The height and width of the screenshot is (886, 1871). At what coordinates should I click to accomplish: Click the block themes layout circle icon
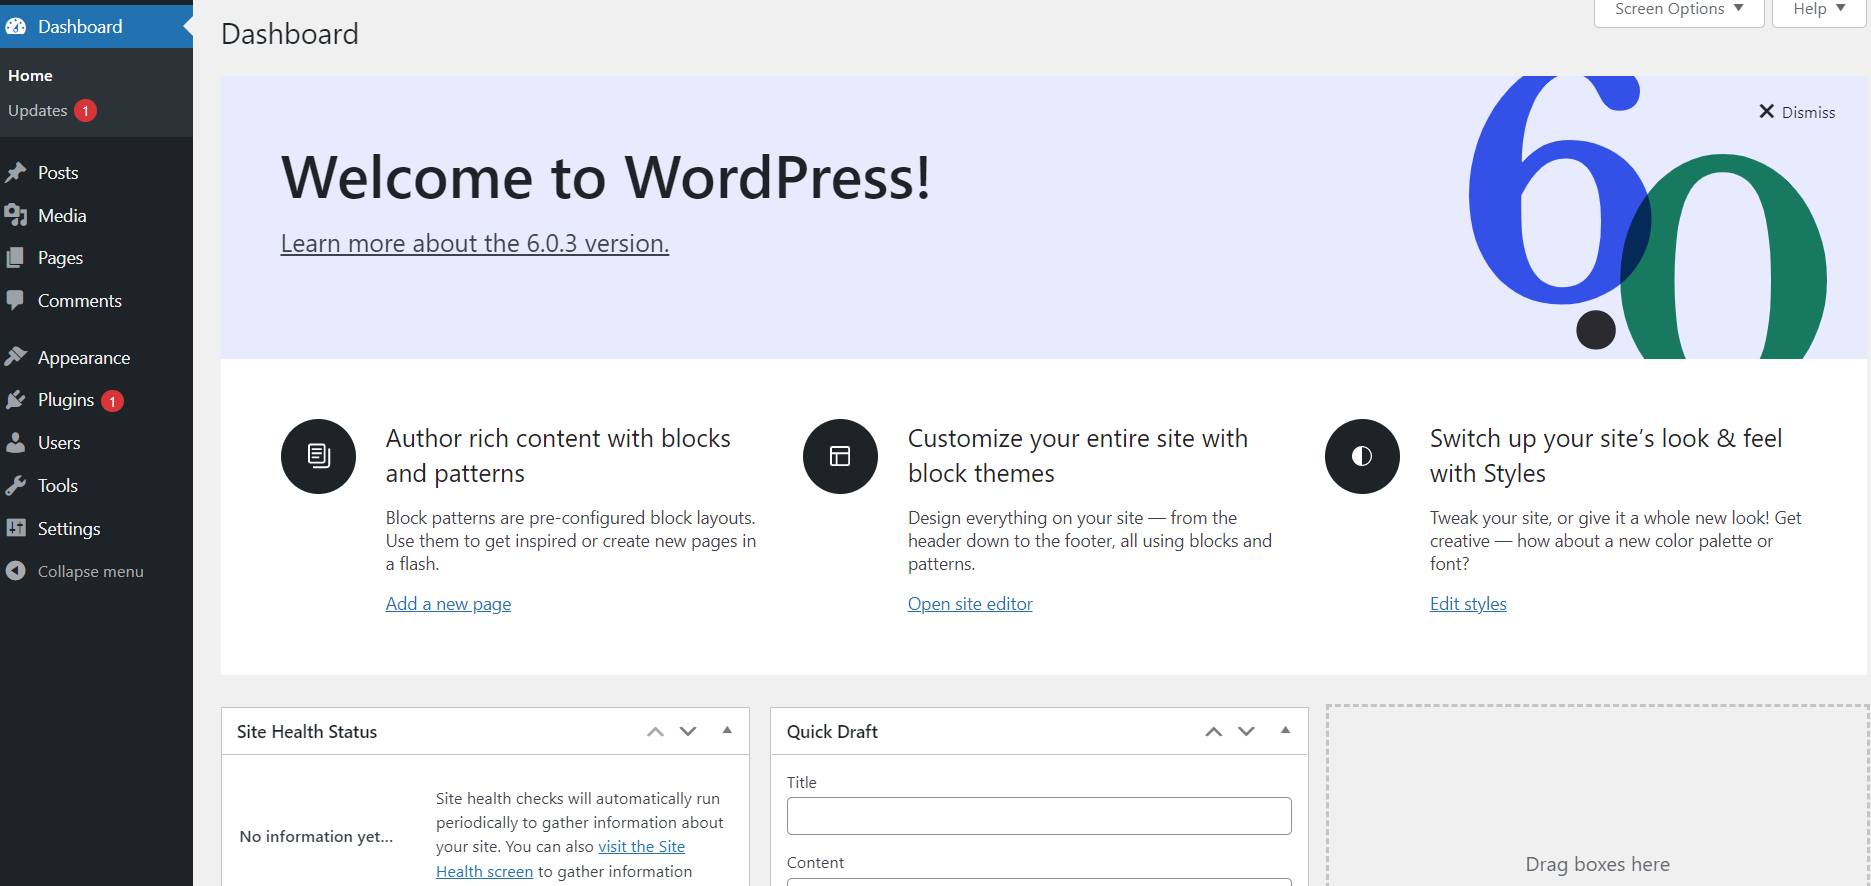pos(840,456)
